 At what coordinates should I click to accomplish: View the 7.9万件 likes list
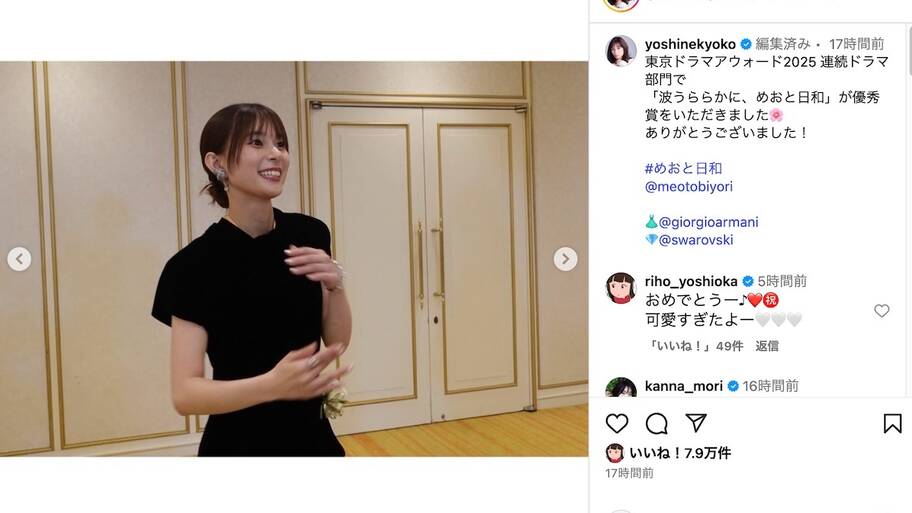(x=680, y=453)
